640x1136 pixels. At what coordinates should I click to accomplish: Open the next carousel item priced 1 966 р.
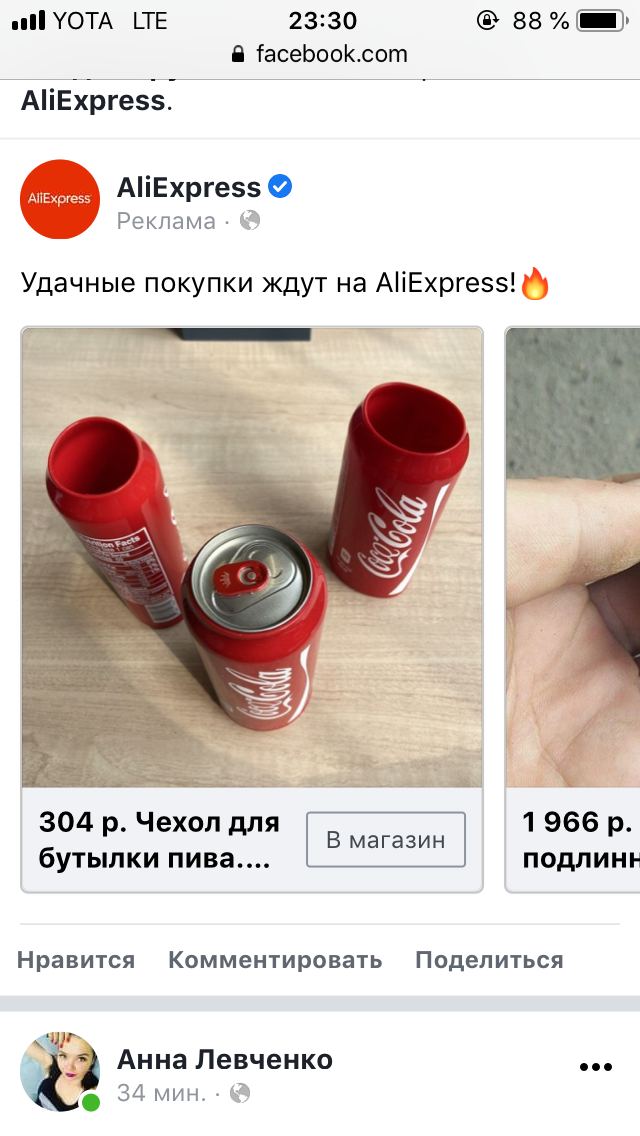point(573,610)
